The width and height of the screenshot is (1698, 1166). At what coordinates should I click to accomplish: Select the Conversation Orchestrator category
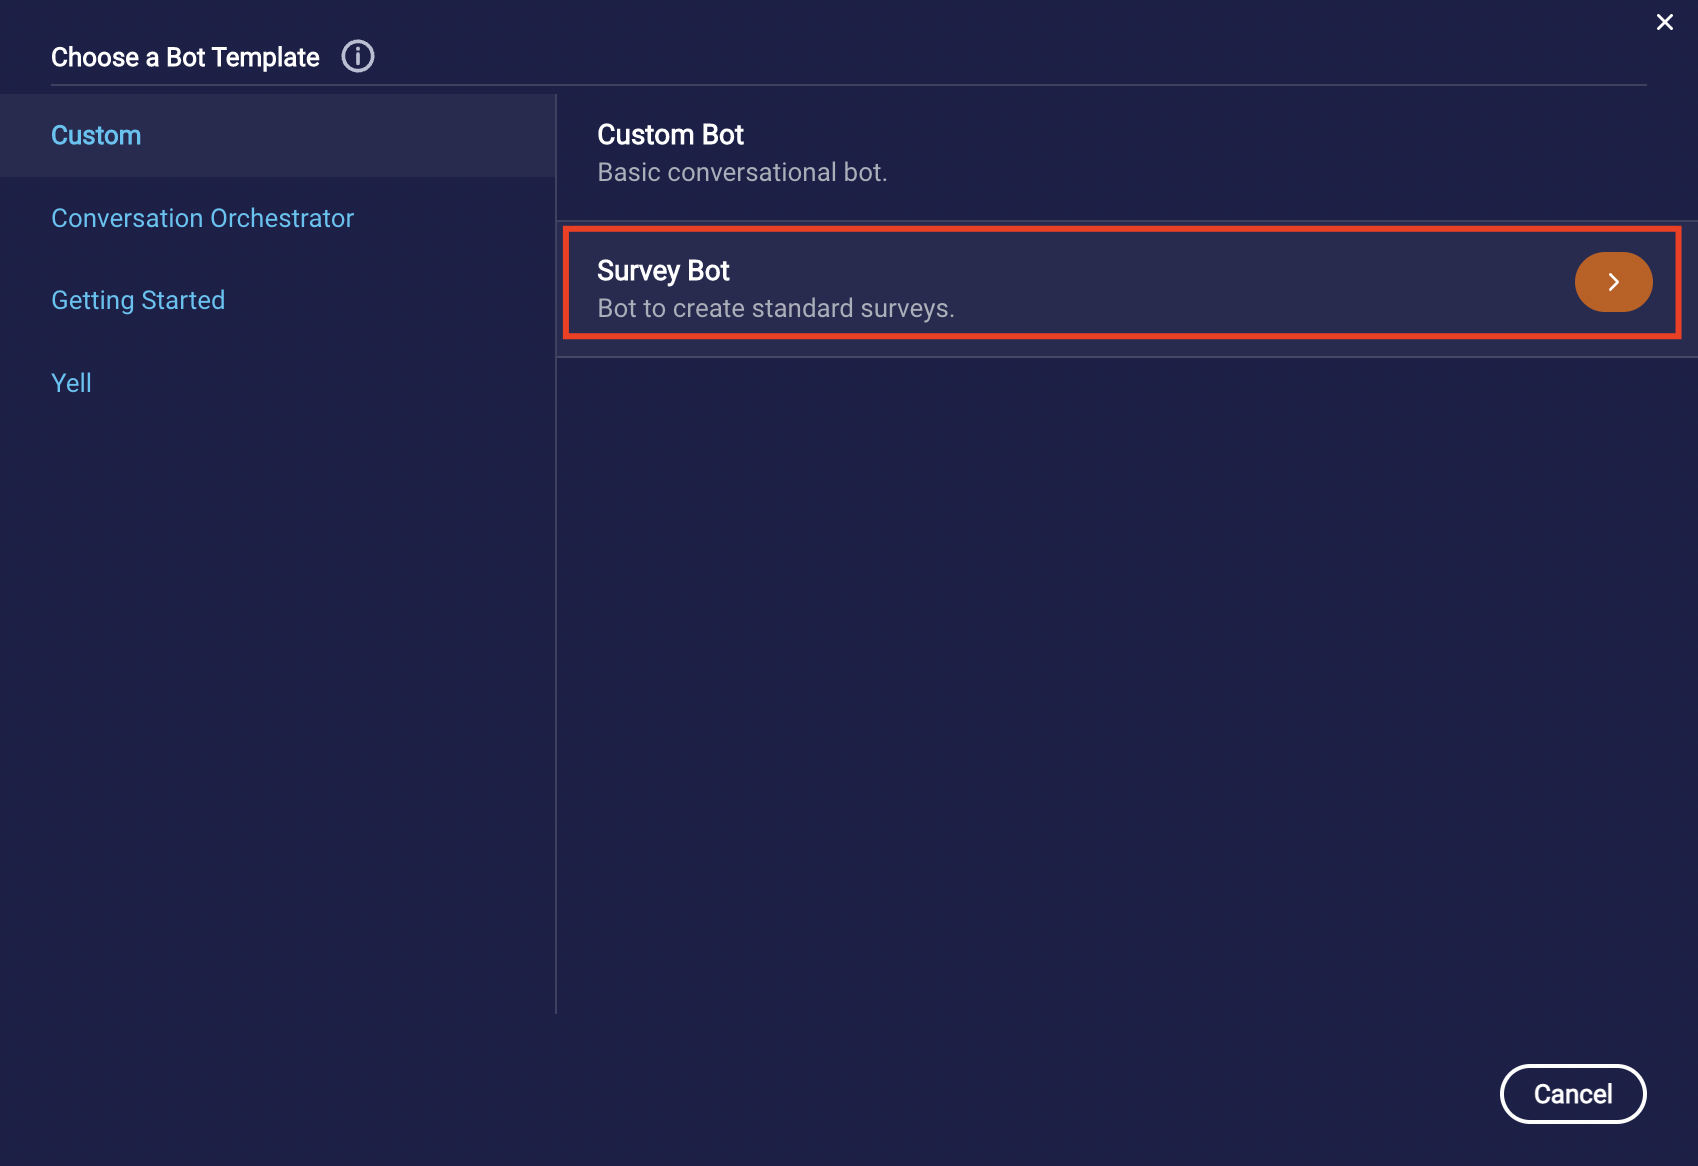tap(202, 218)
